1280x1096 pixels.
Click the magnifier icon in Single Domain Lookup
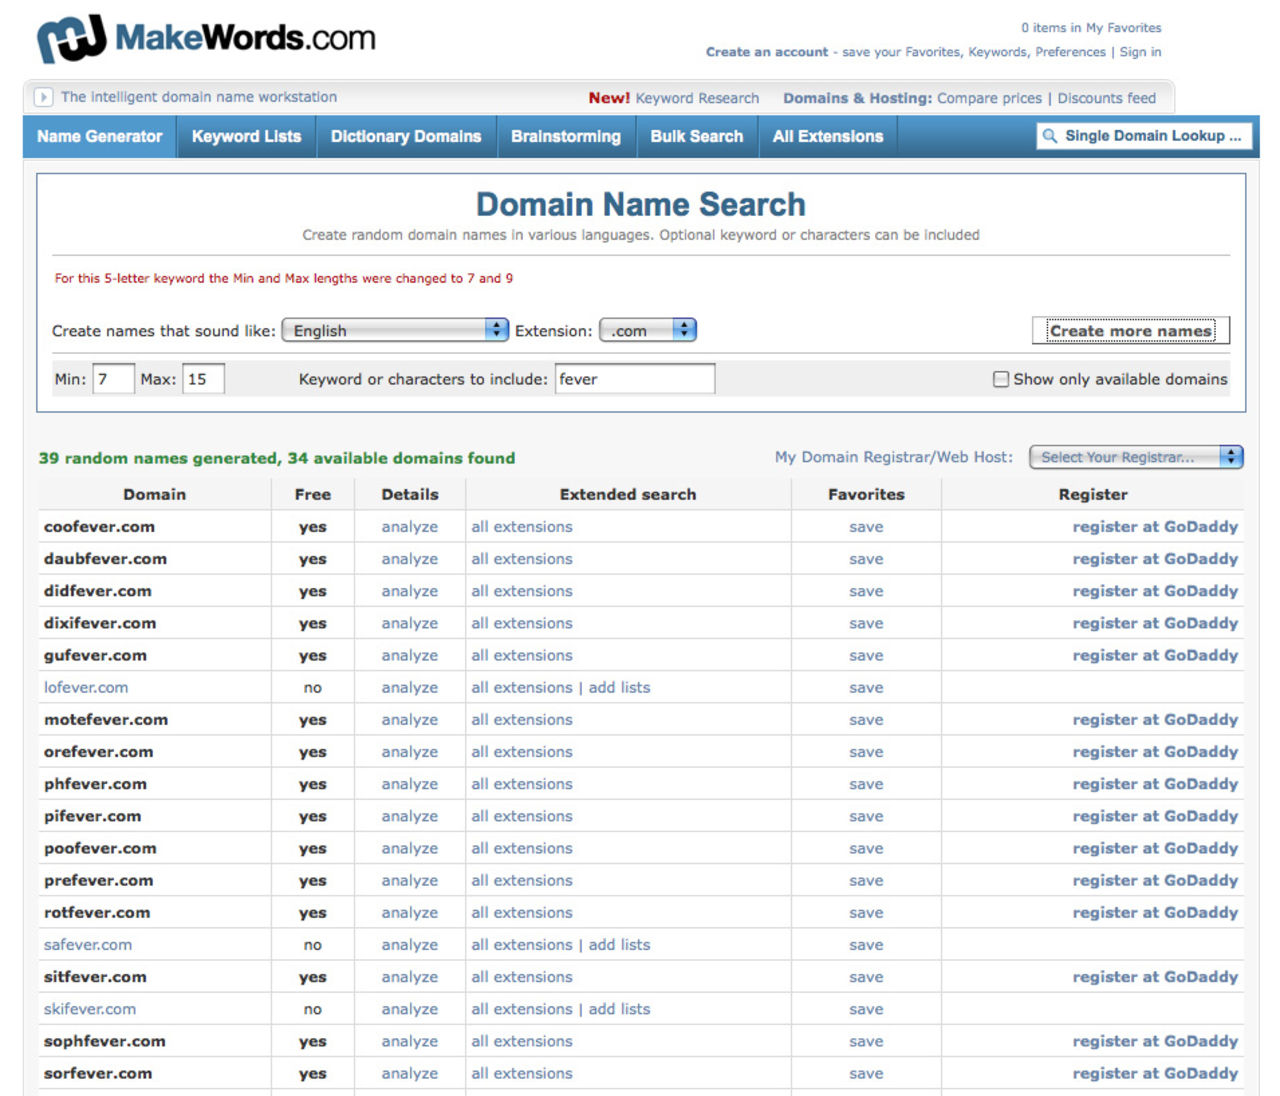click(1049, 136)
